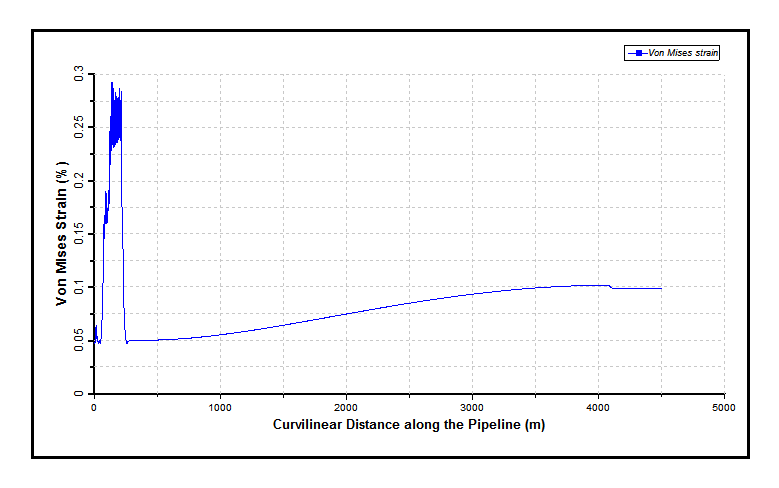
Task: Click the 4000 tick label on x-axis
Action: 598,407
